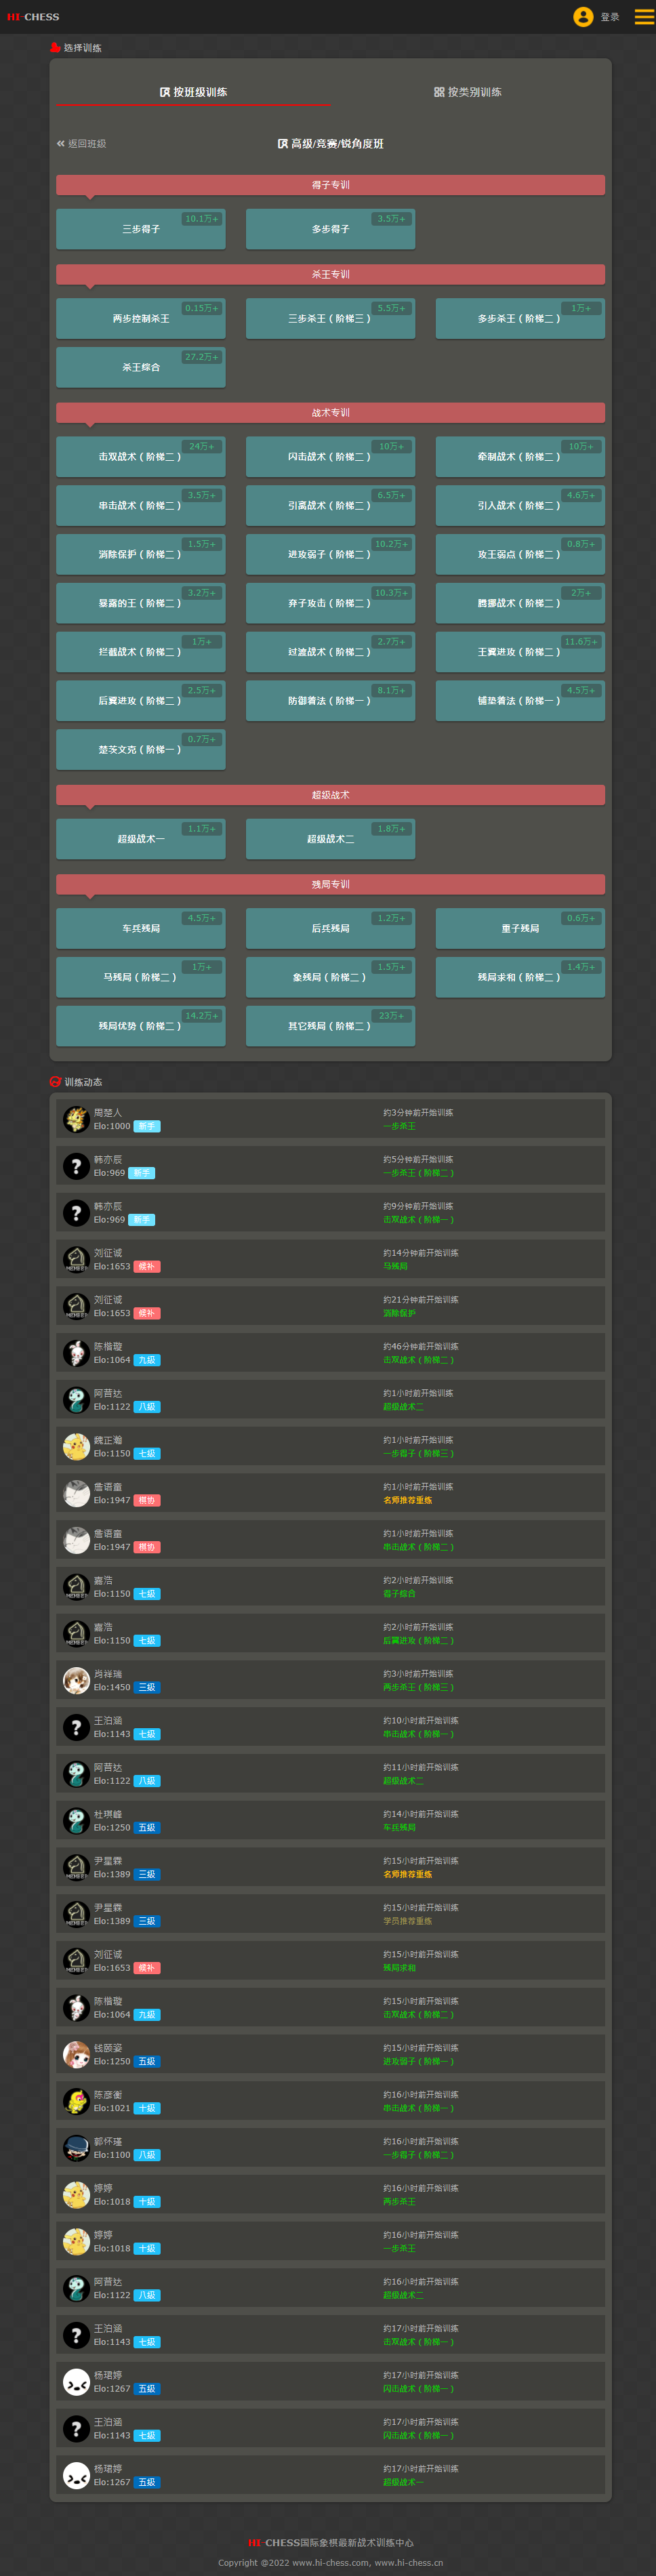Click 周楚人's avatar in training feed
The width and height of the screenshot is (656, 2576).
tap(76, 1119)
